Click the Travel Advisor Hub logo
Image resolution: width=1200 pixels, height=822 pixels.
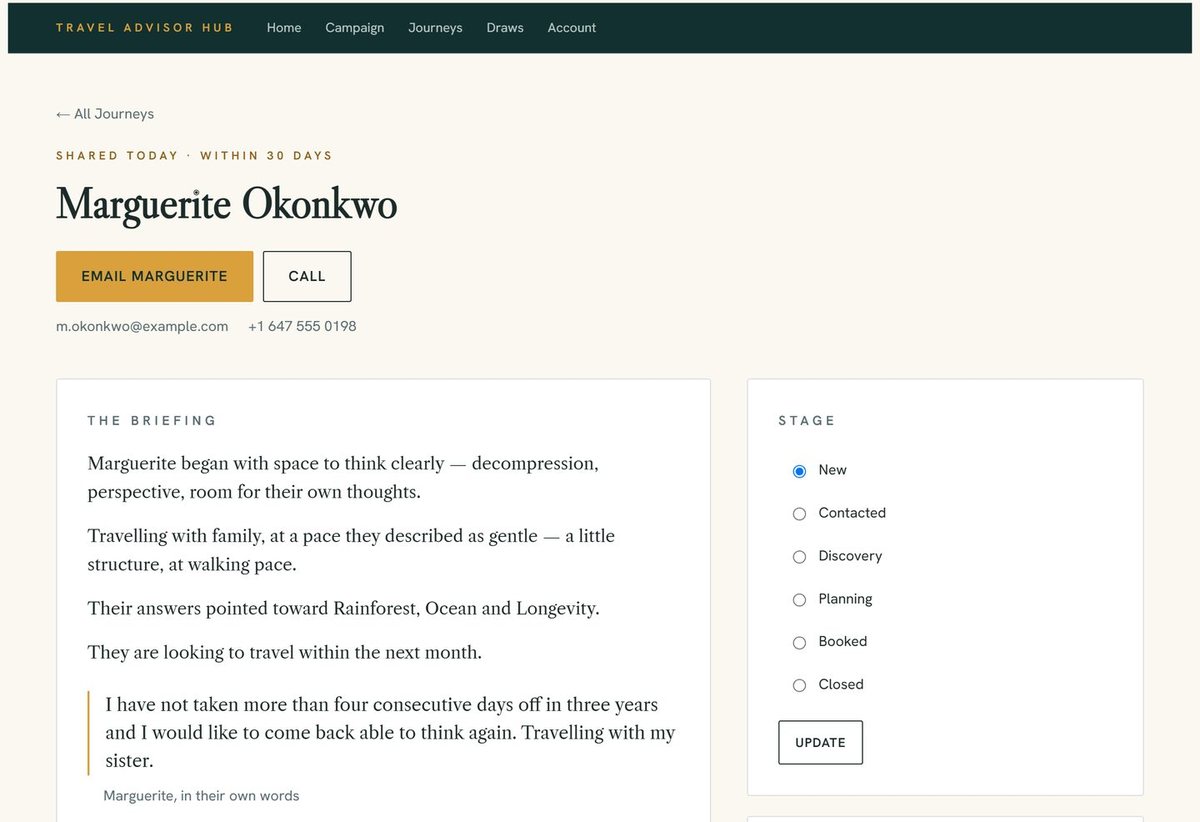(x=145, y=28)
